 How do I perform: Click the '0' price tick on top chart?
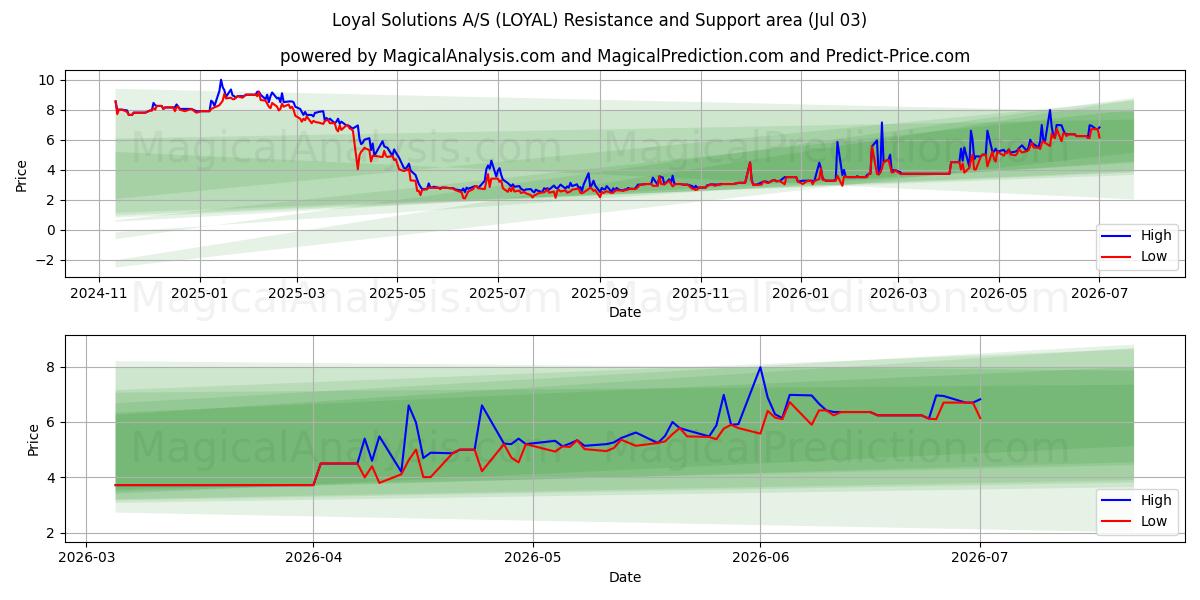(x=52, y=230)
